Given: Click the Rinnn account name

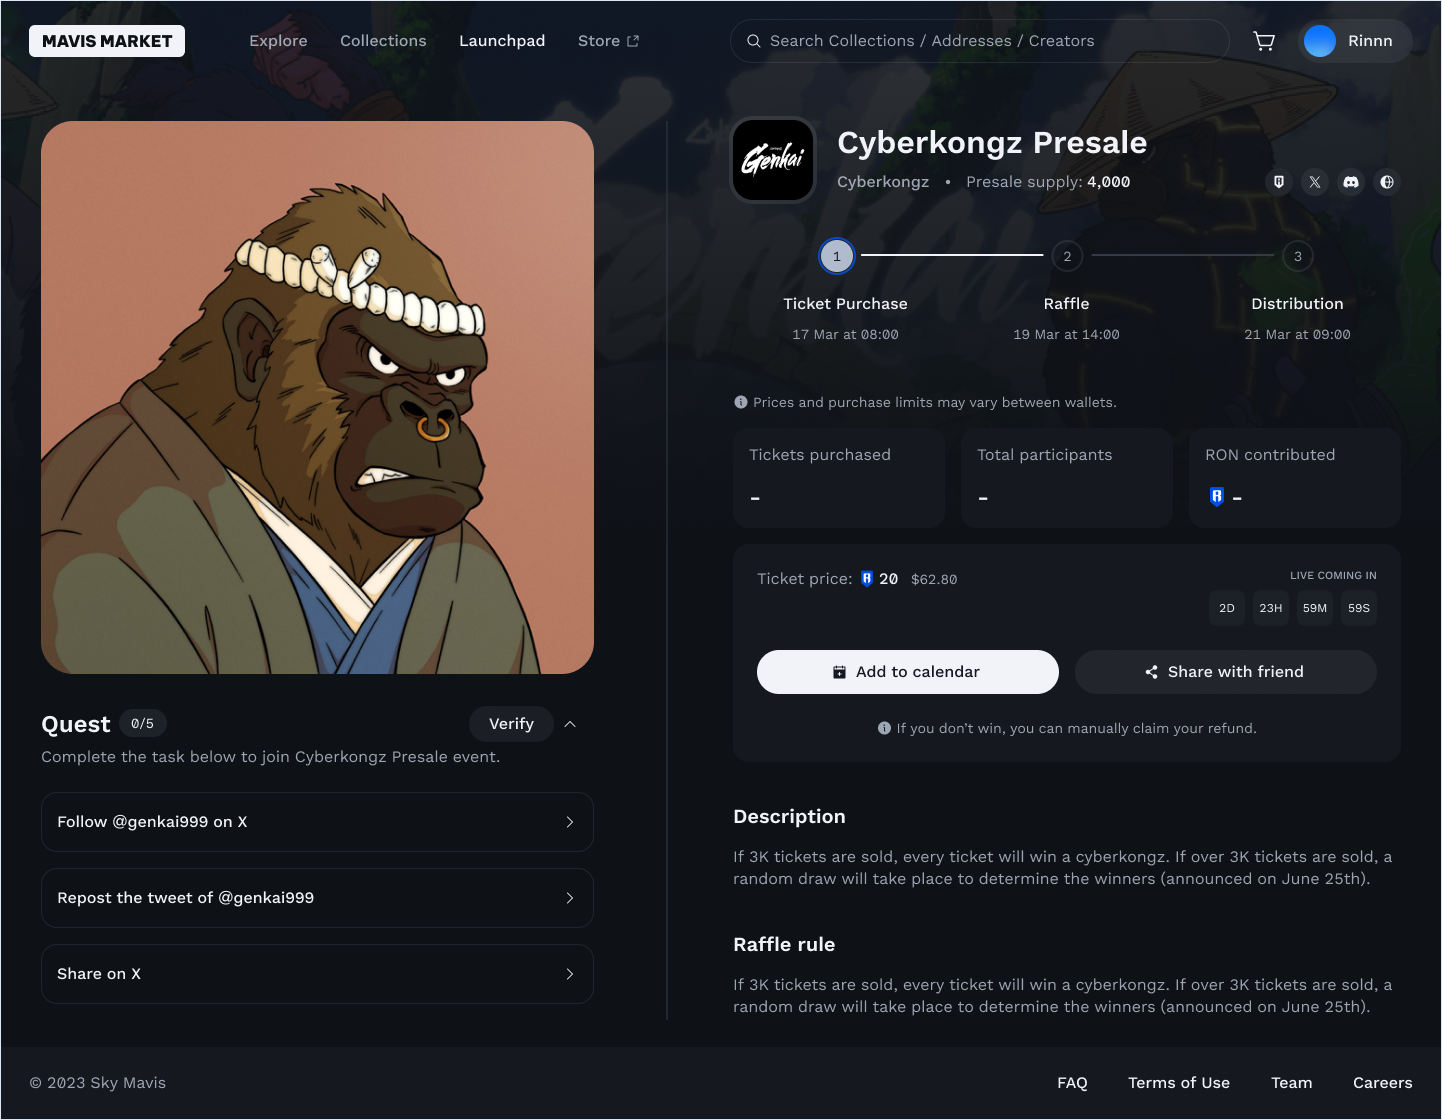Looking at the screenshot, I should [x=1370, y=41].
